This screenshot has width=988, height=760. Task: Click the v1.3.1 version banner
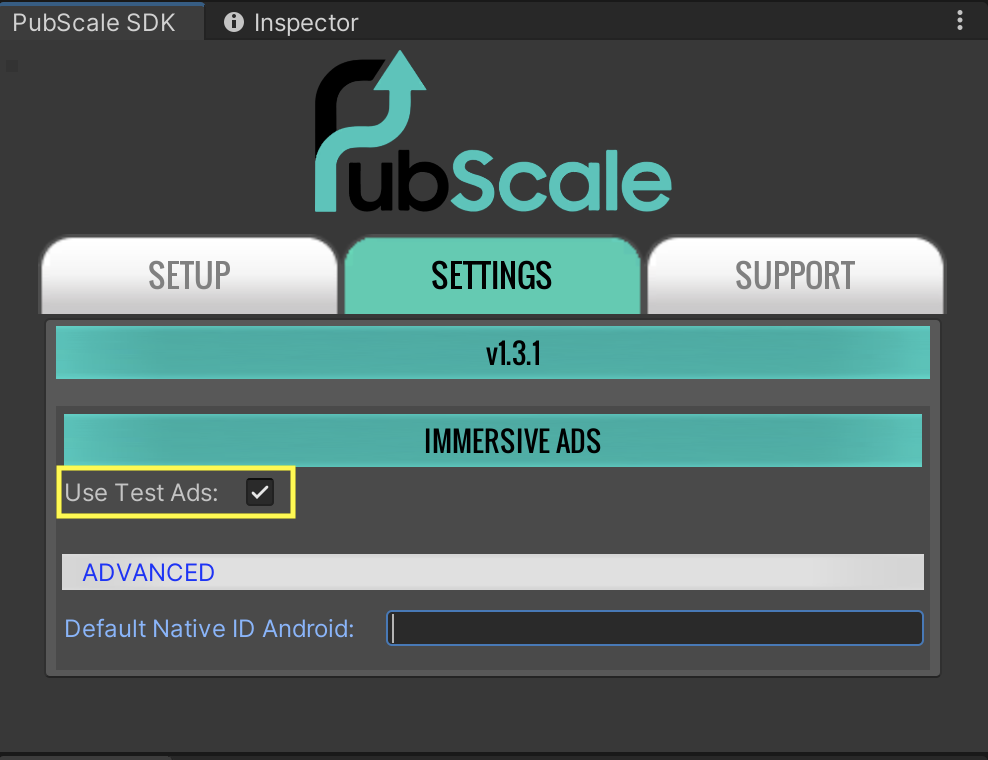click(492, 353)
